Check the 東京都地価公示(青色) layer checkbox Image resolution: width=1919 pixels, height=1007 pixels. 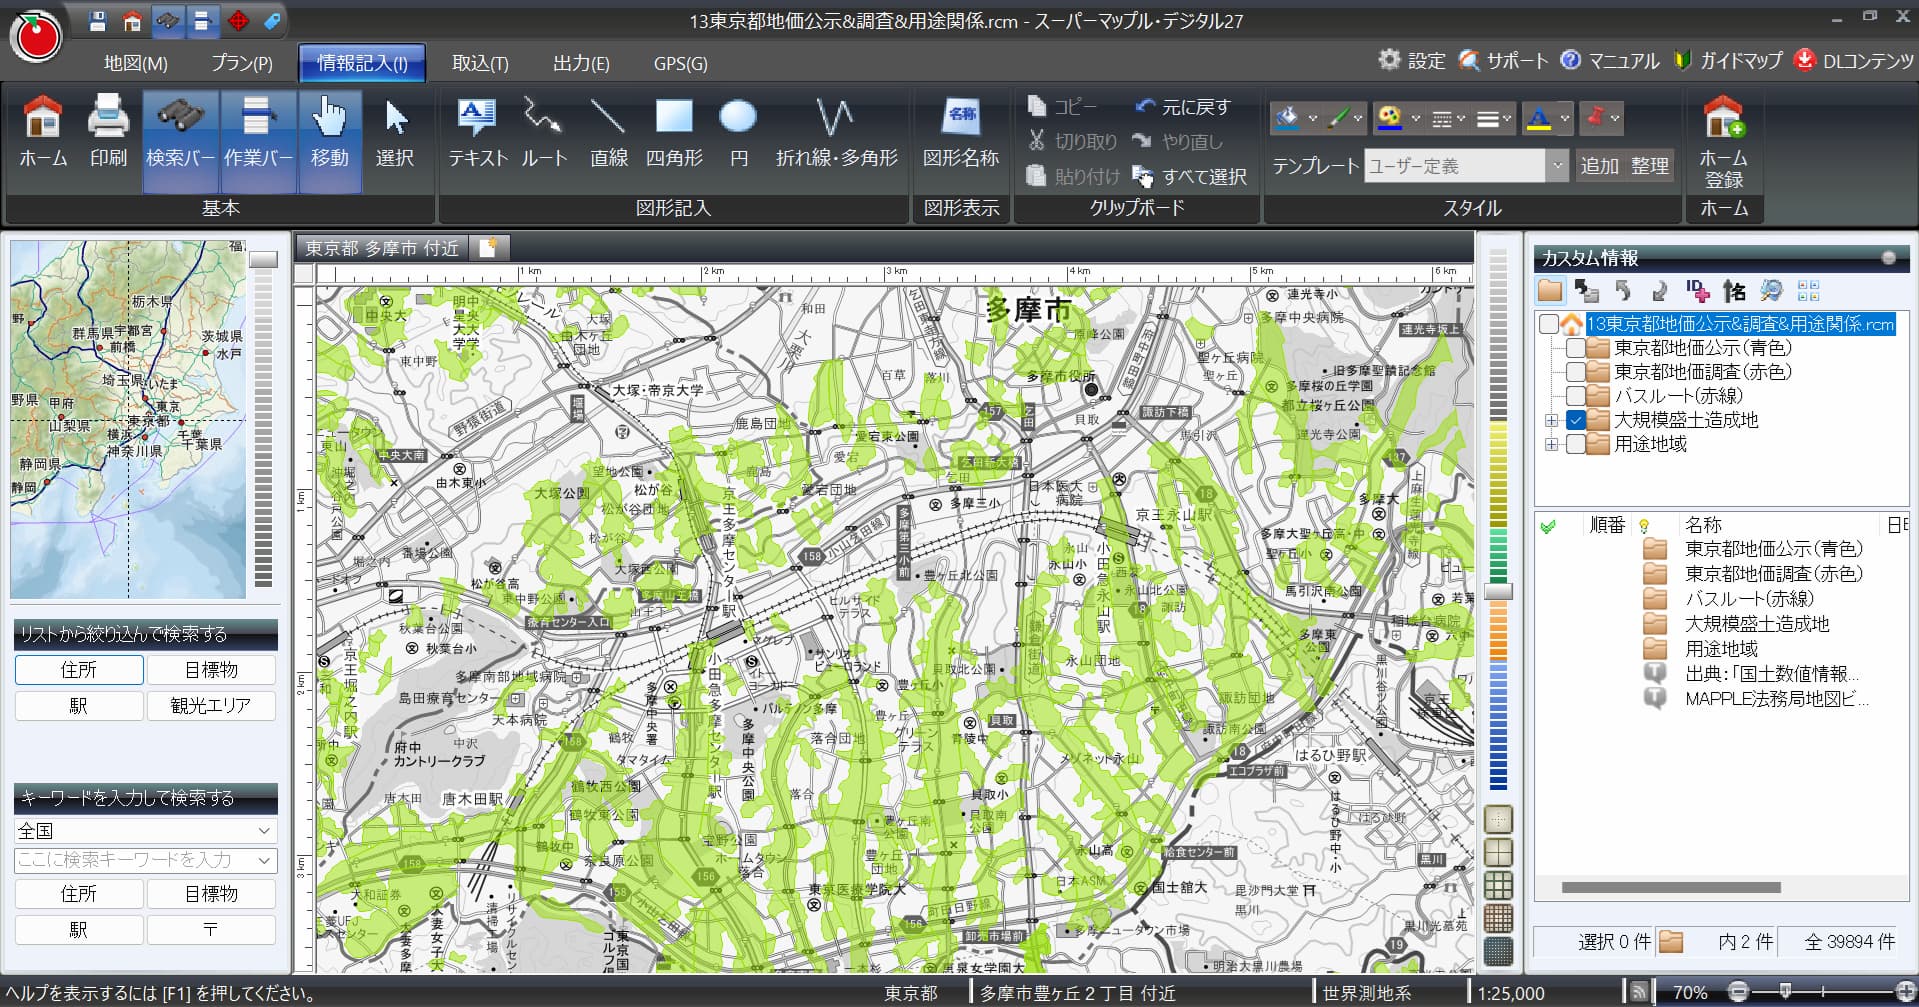1575,348
